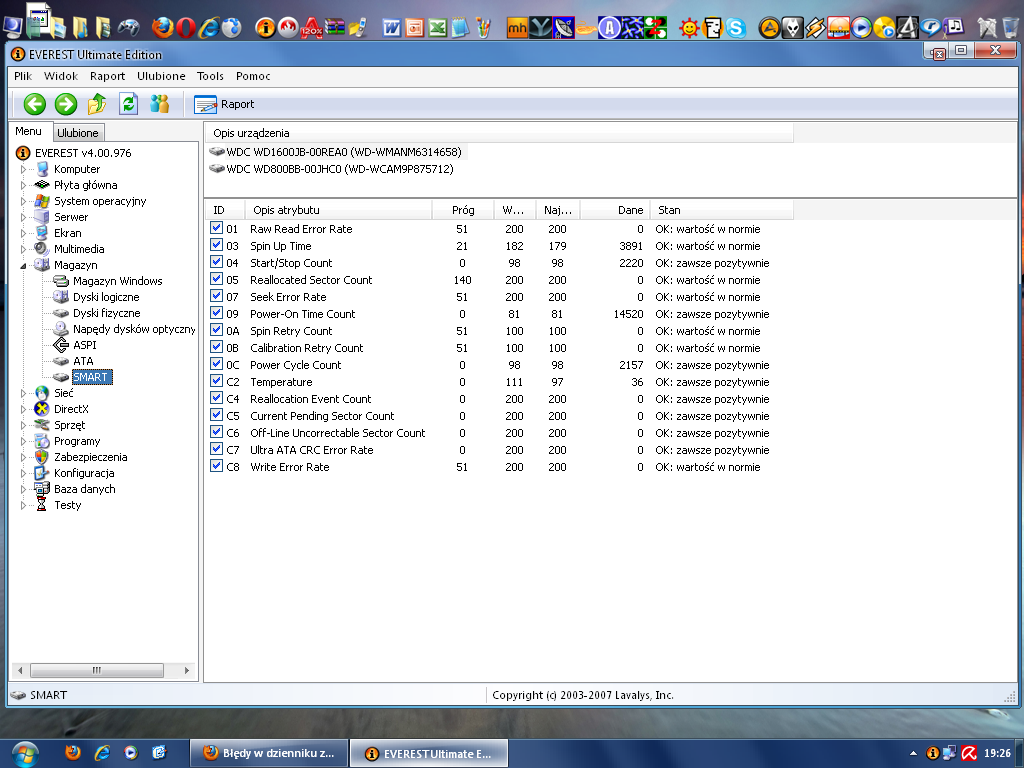Select the ATA tree item

(x=83, y=361)
